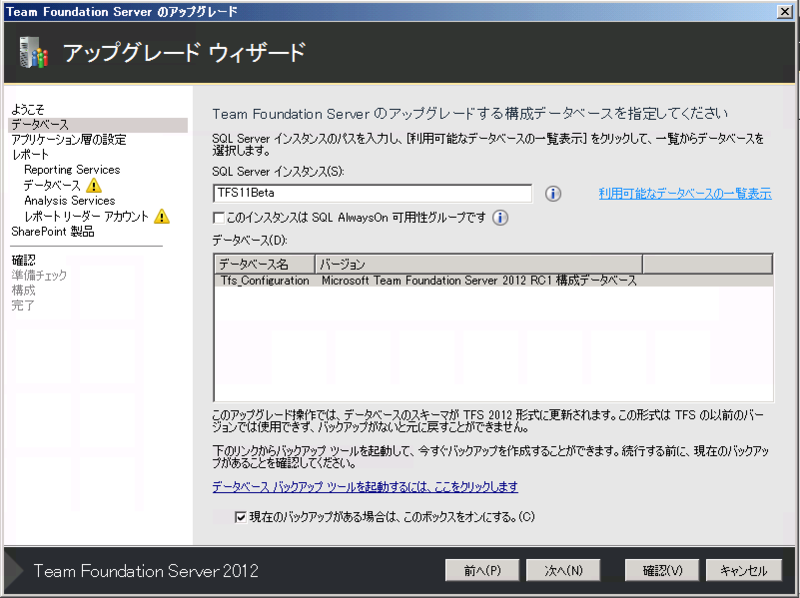
Task: Close the upgrade wizard window
Action: [785, 11]
